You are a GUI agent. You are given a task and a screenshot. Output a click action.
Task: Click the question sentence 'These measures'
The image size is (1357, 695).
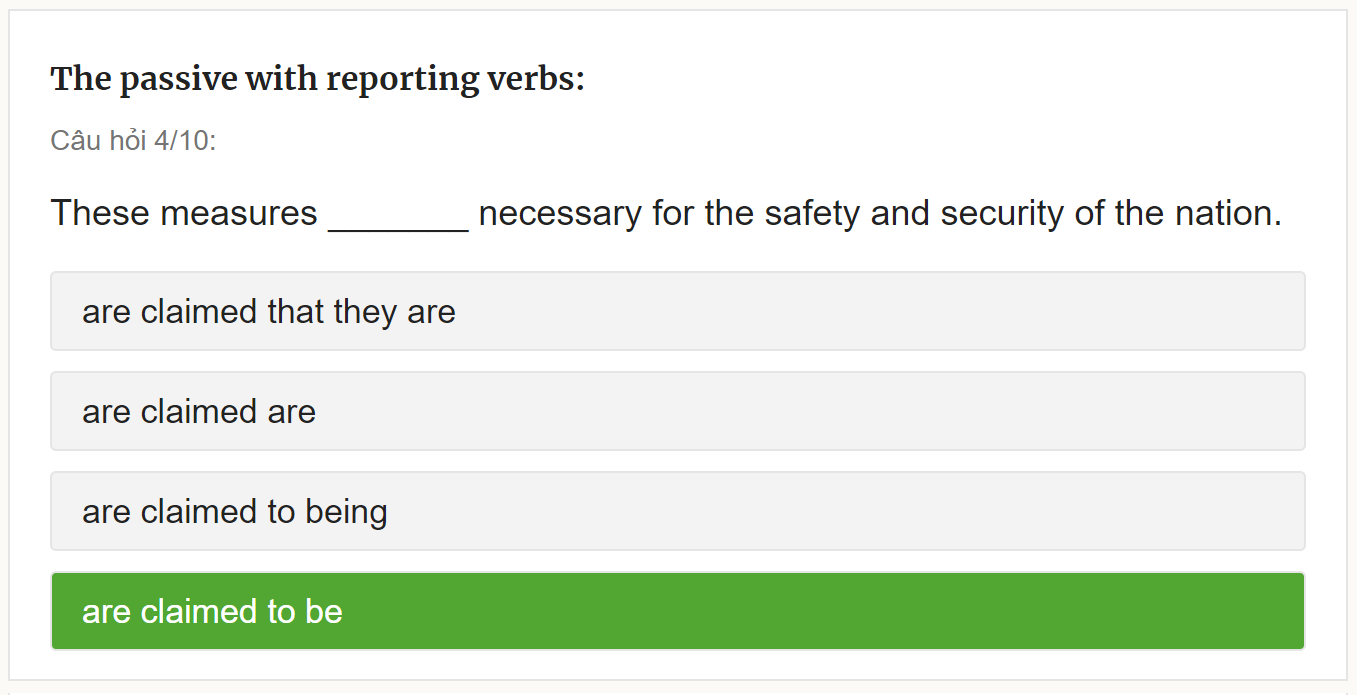183,213
